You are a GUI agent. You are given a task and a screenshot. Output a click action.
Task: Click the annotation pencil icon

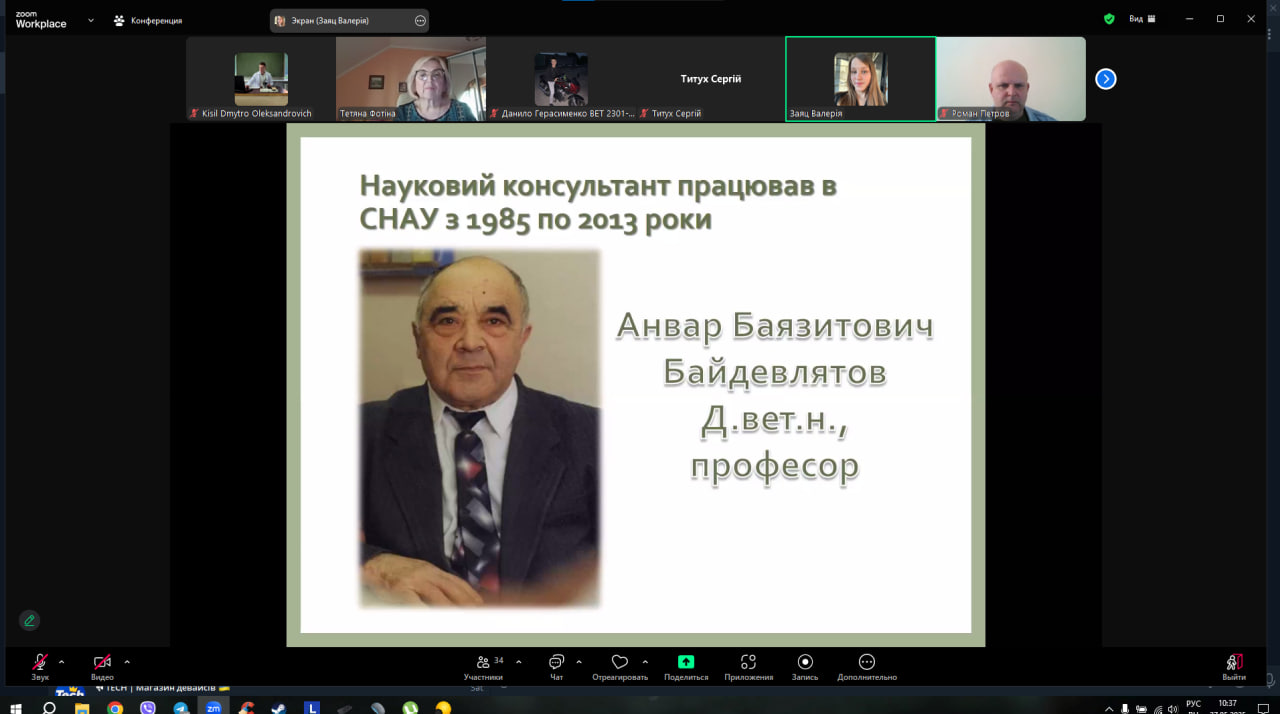coord(30,620)
